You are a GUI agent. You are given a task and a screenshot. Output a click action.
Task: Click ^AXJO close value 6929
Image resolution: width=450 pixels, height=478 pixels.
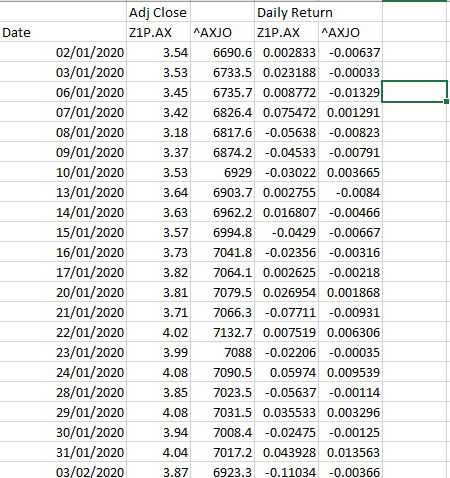[222, 172]
